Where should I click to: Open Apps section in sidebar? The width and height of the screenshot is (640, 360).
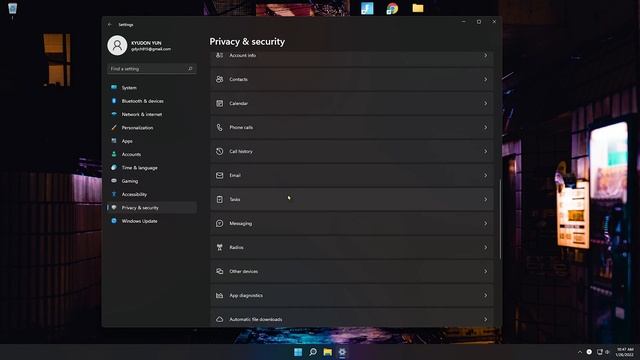point(152,141)
